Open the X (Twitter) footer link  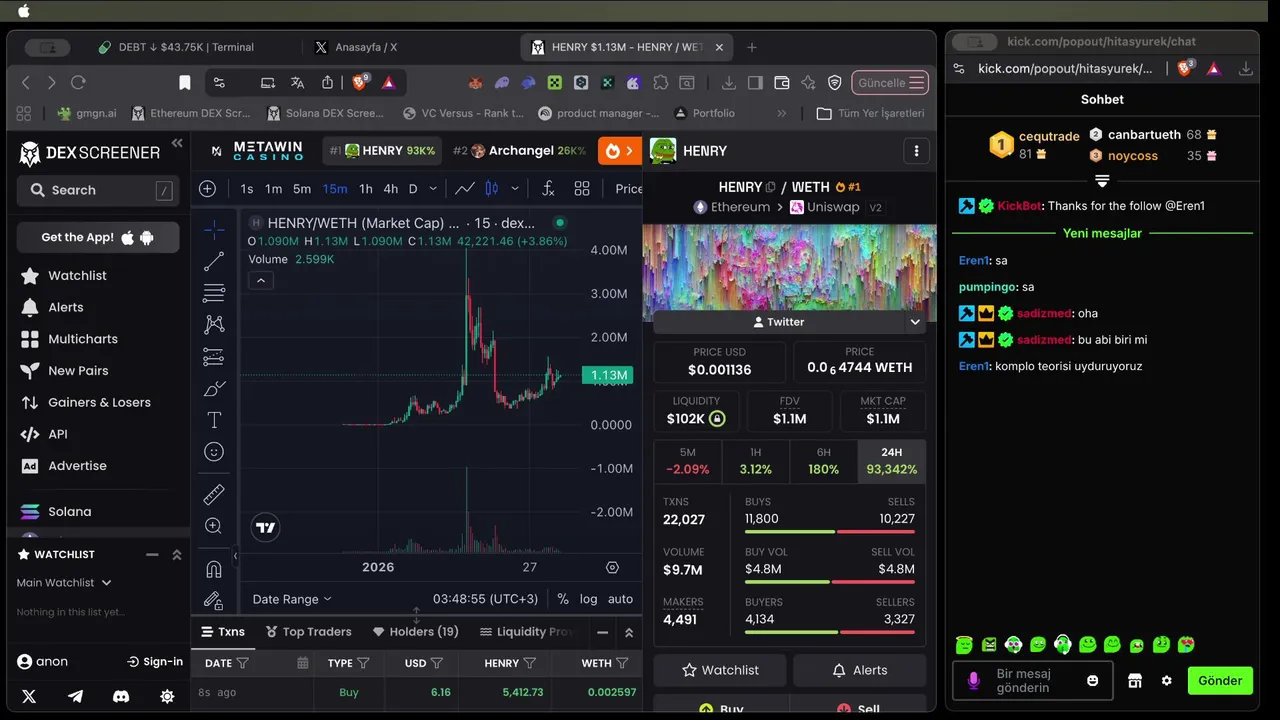(29, 696)
